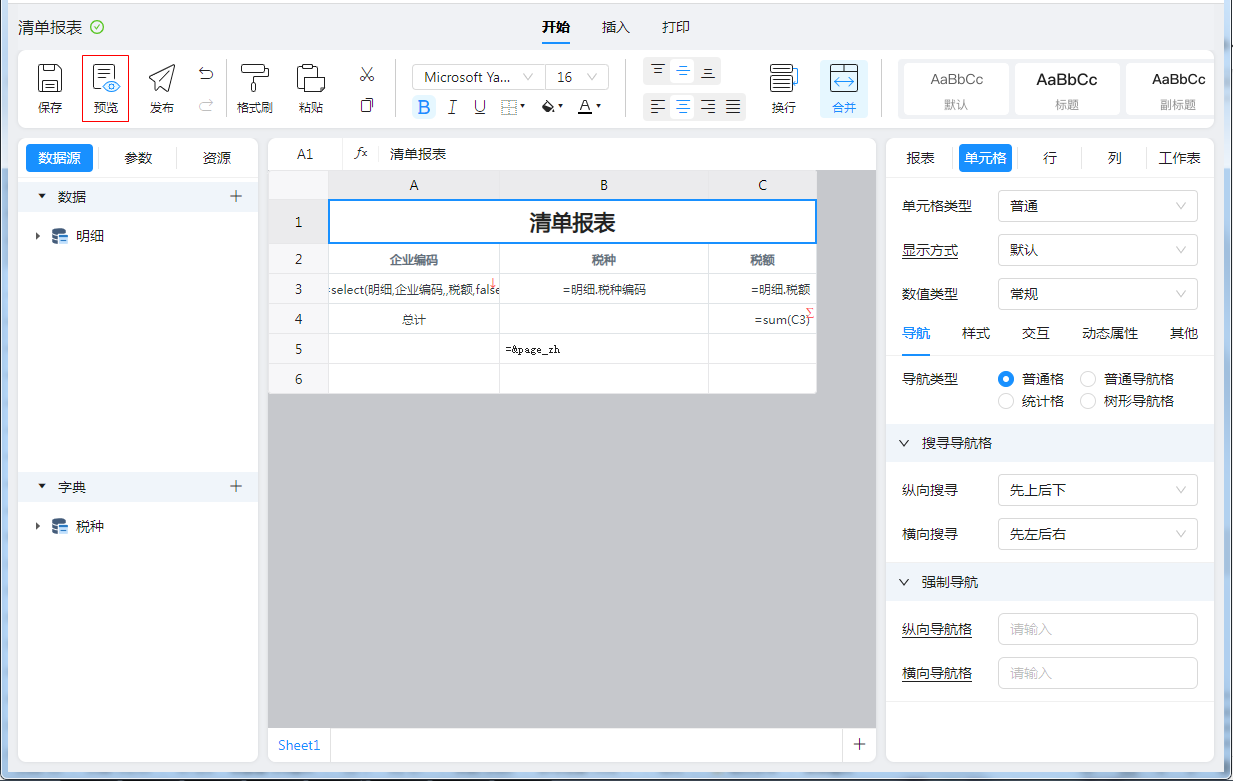
Task: Toggle underline formatting
Action: tap(480, 107)
